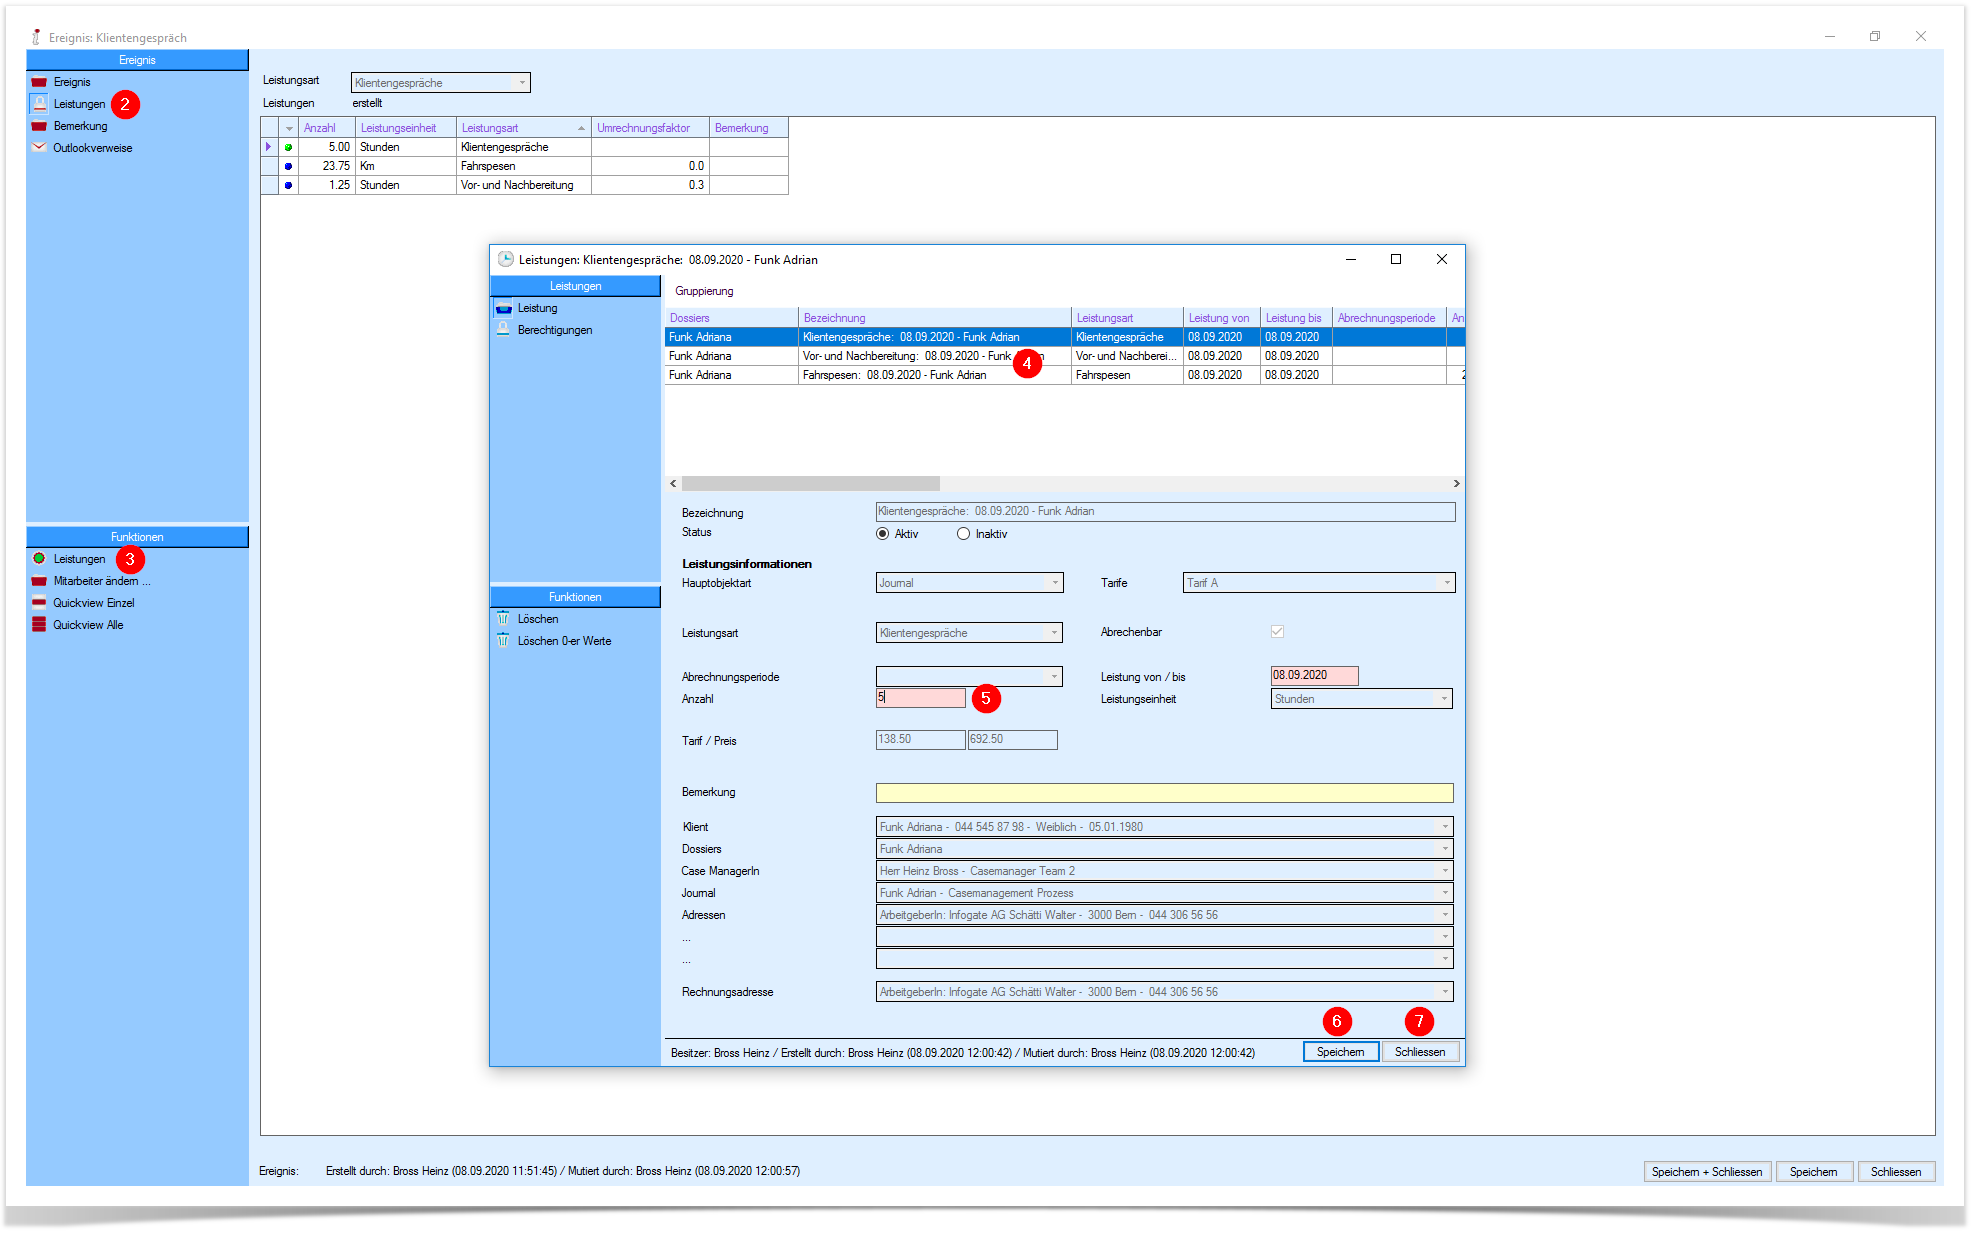Open the Klient Funk Adriana dropdown
Viewport: 1978px width, 1235px height.
click(x=1445, y=827)
